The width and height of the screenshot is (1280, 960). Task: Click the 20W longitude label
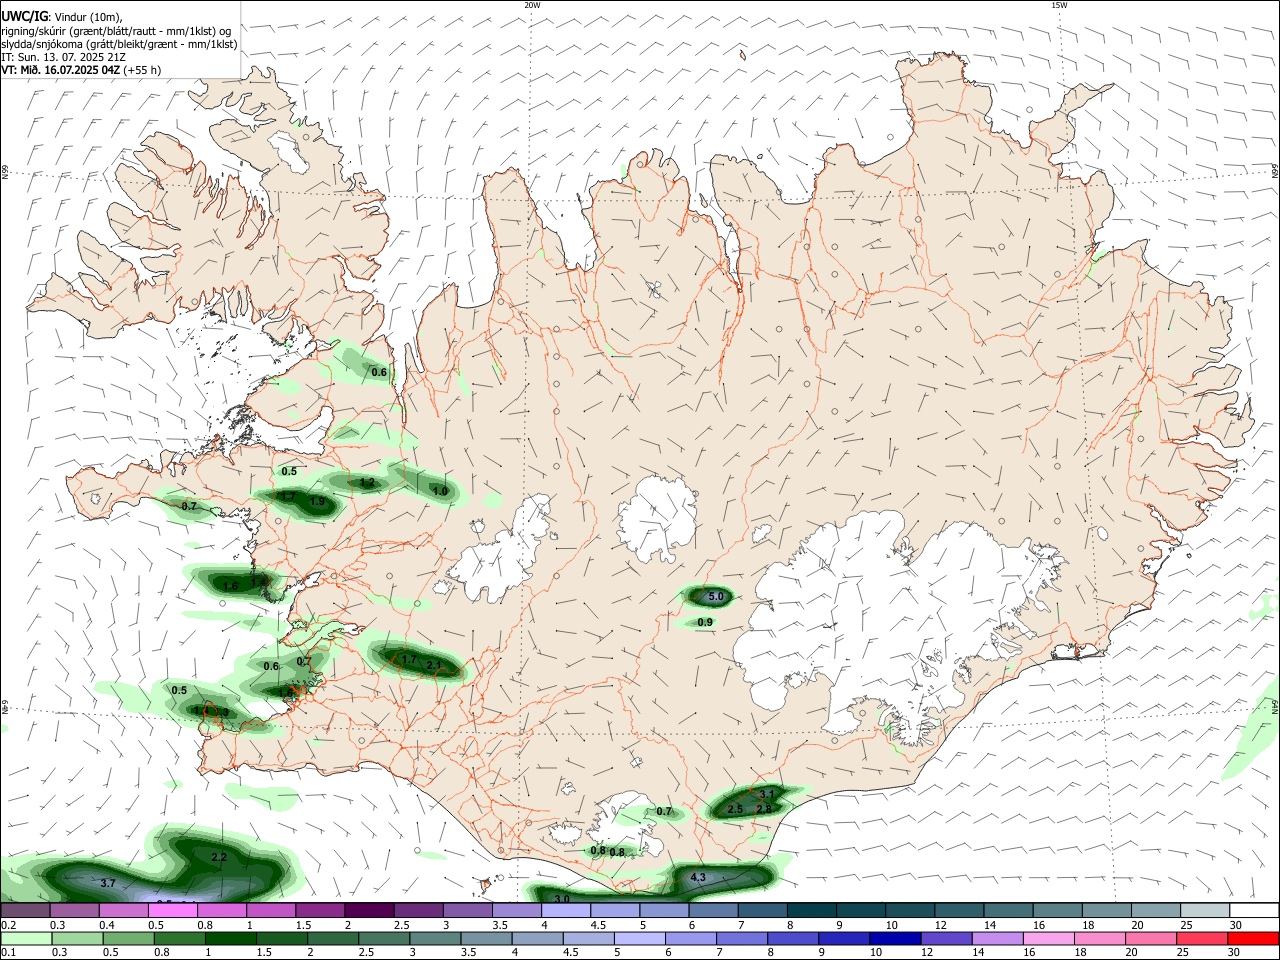[x=532, y=5]
